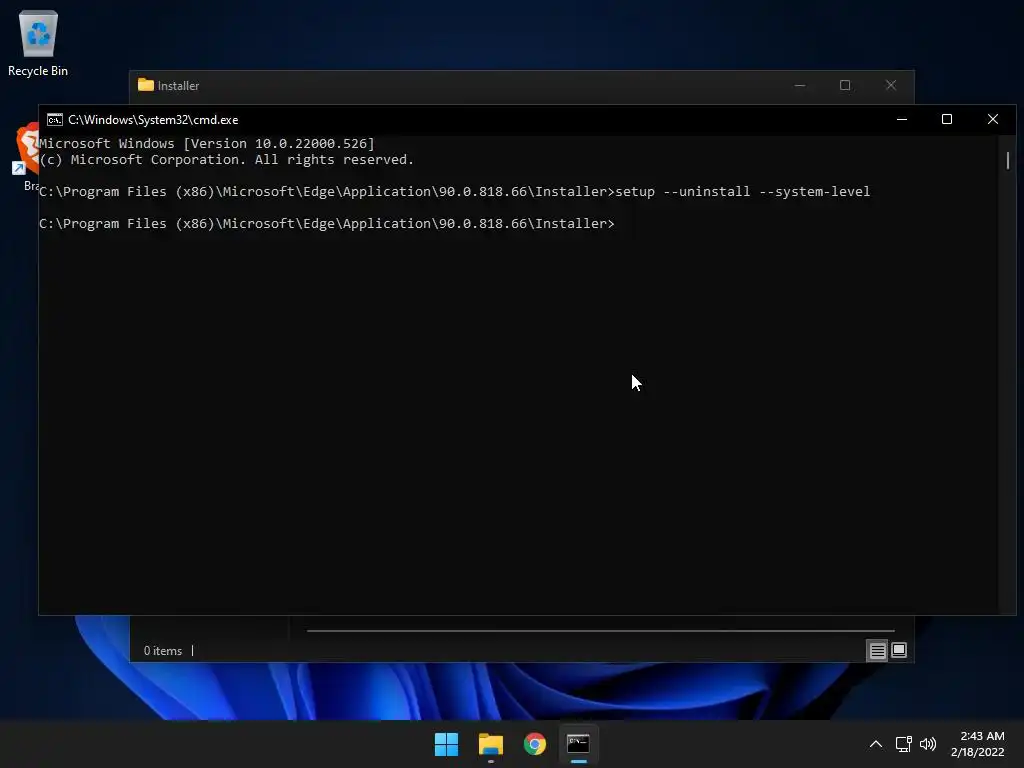
Task: Select the Command Prompt taskbar icon
Action: click(x=579, y=744)
